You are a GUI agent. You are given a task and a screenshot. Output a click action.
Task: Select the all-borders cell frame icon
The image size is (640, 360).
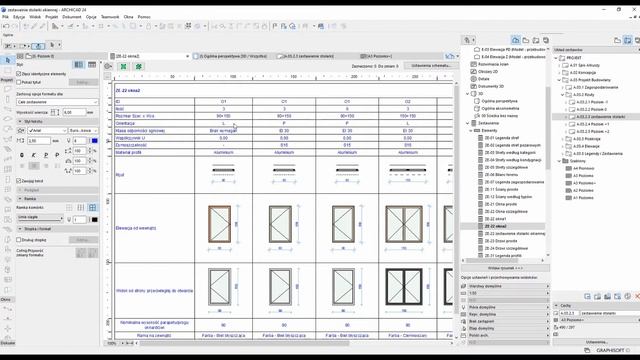(x=93, y=208)
